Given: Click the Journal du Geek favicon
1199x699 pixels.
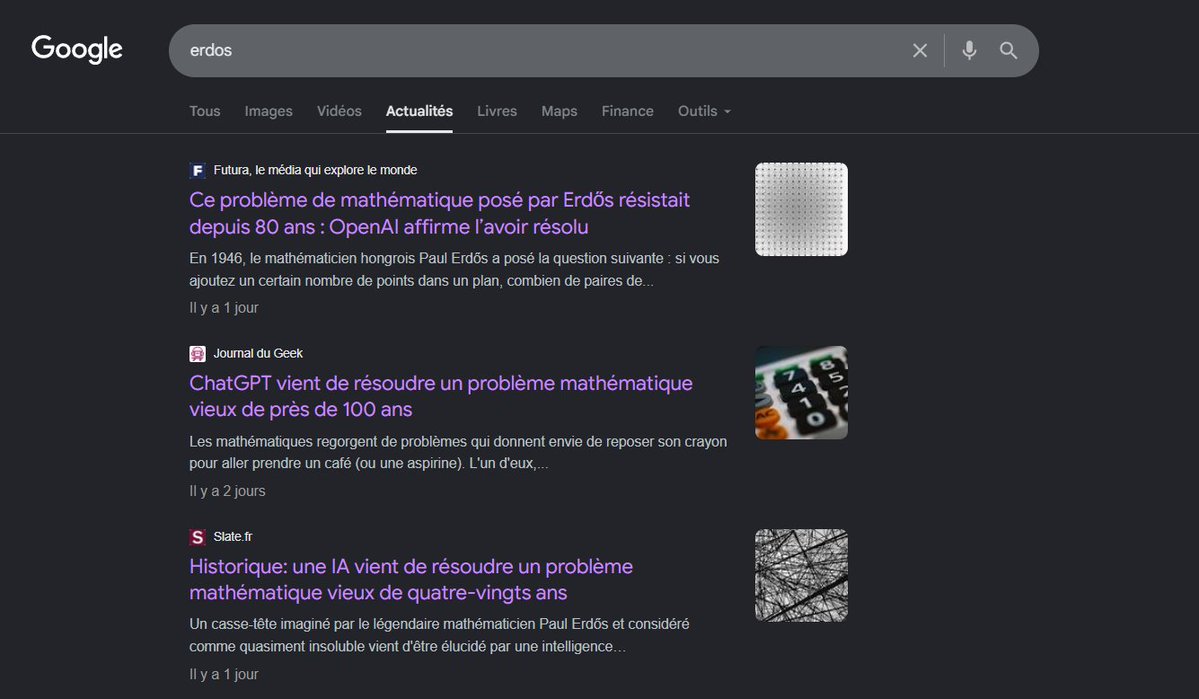Looking at the screenshot, I should pos(197,353).
